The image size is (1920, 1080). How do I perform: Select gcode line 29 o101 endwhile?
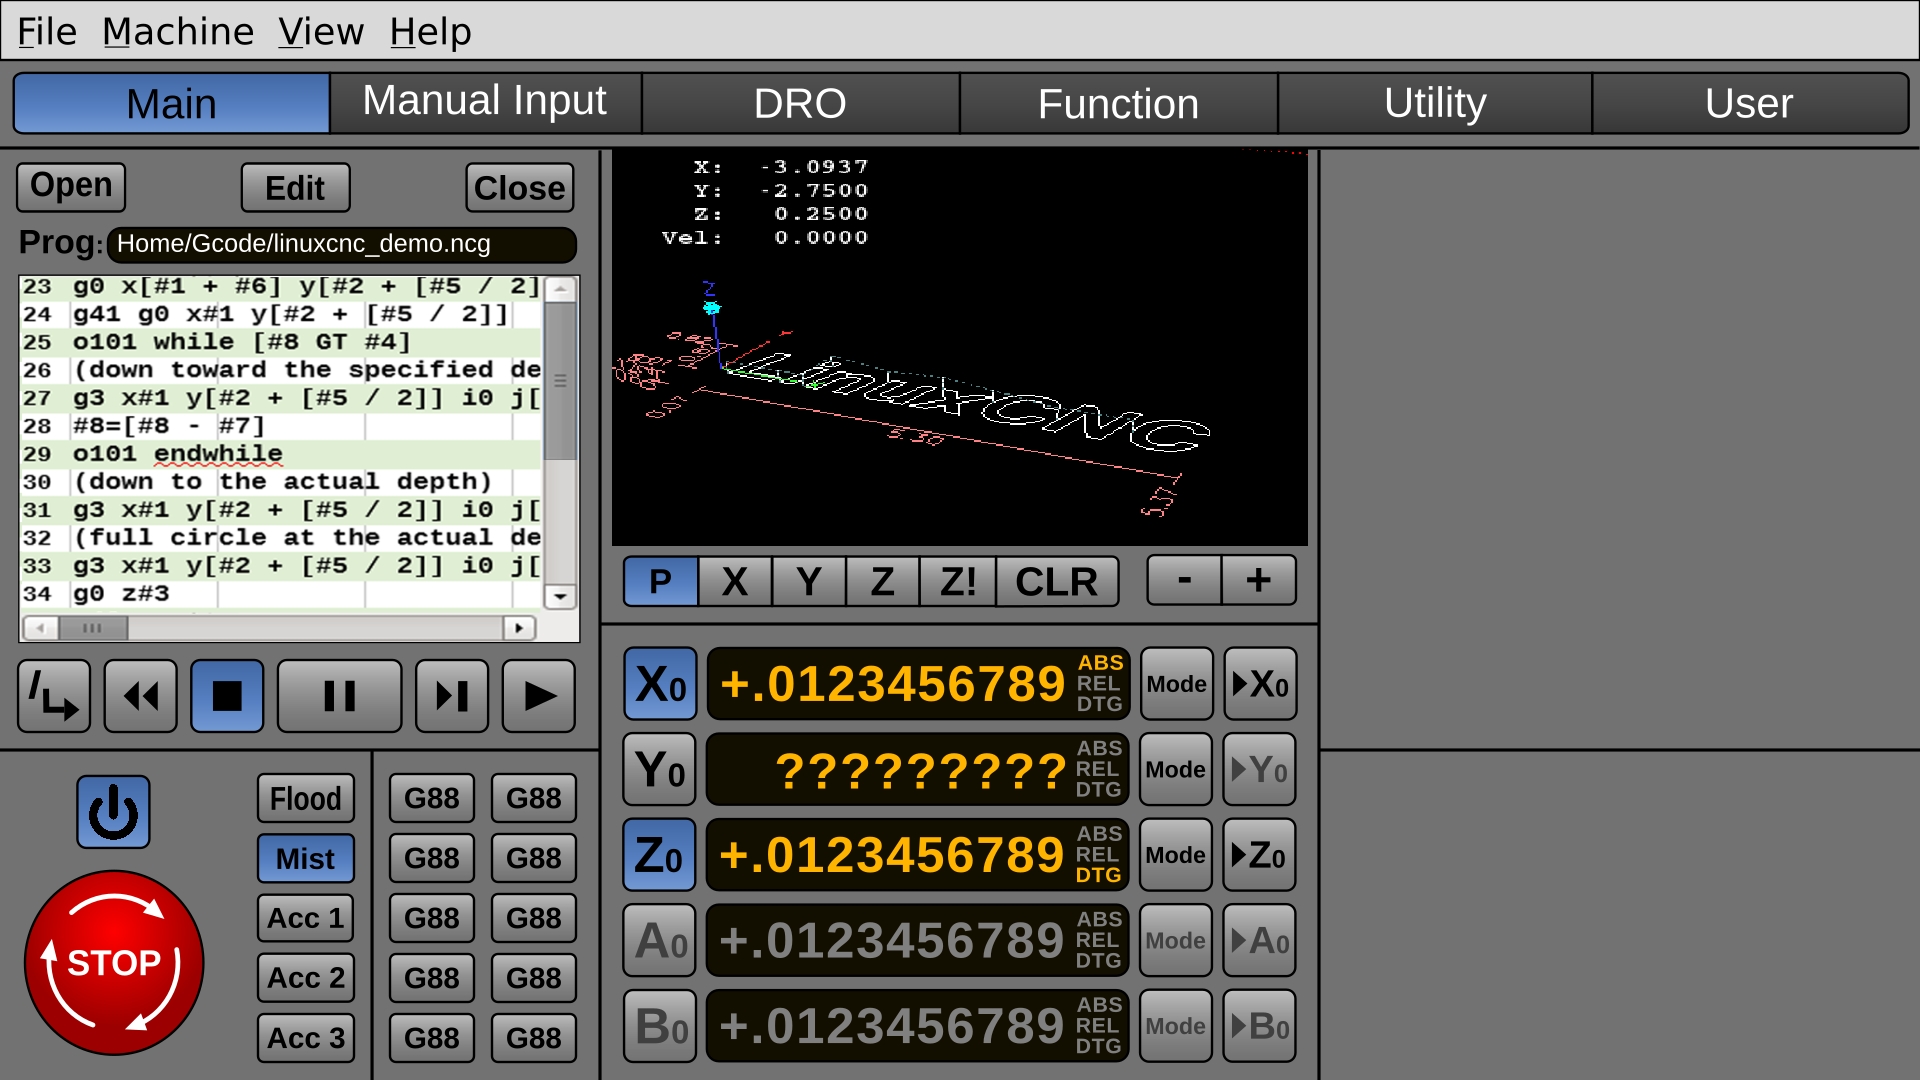(x=281, y=454)
